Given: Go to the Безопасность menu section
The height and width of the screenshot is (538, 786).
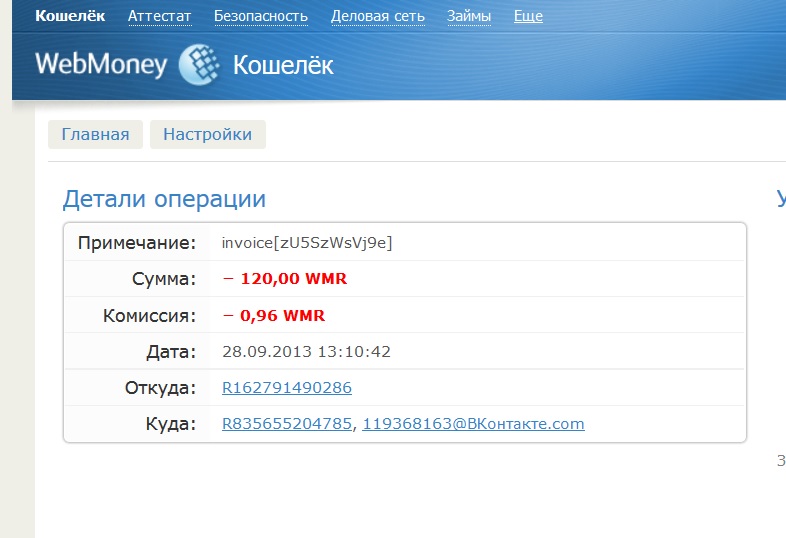Looking at the screenshot, I should pyautogui.click(x=261, y=17).
